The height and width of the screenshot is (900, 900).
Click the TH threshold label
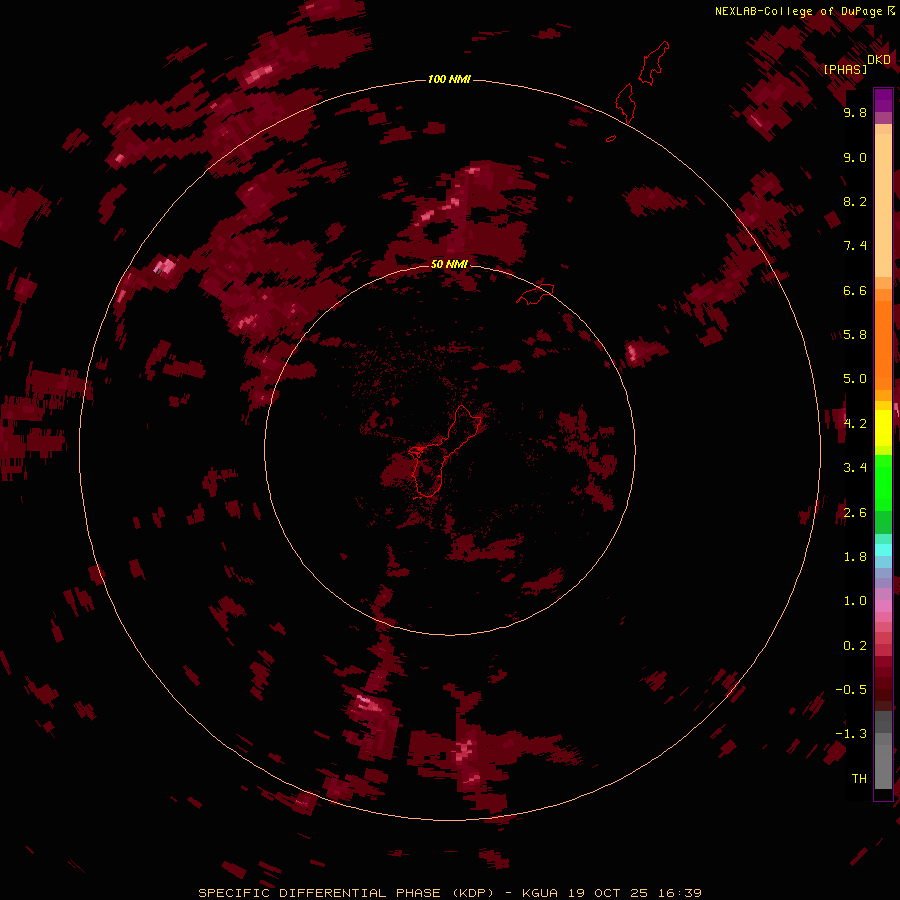pyautogui.click(x=859, y=779)
